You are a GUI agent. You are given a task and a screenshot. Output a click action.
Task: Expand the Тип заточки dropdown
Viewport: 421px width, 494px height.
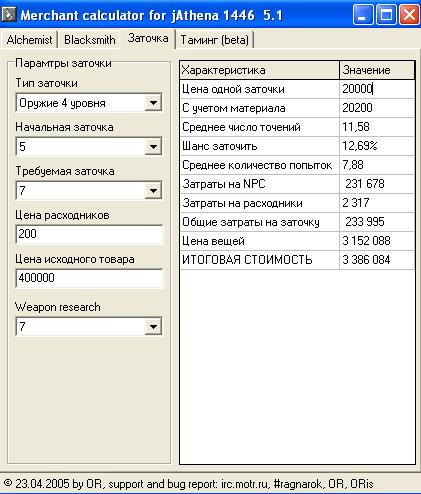[153, 103]
